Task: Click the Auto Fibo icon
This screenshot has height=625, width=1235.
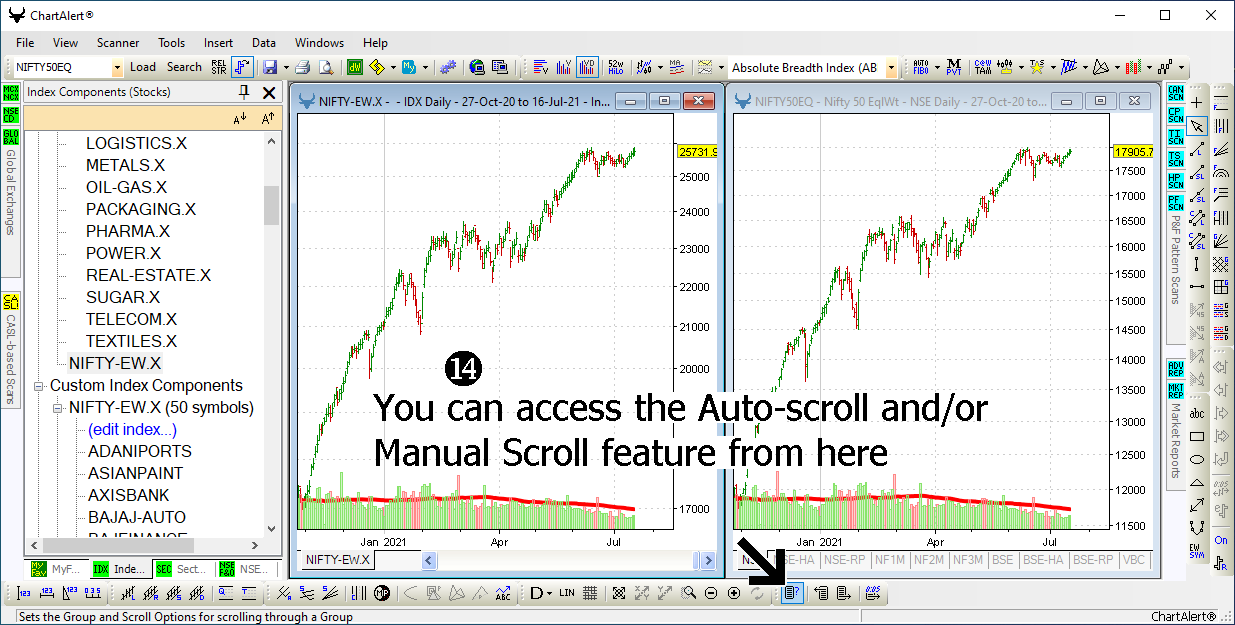Action: click(921, 67)
